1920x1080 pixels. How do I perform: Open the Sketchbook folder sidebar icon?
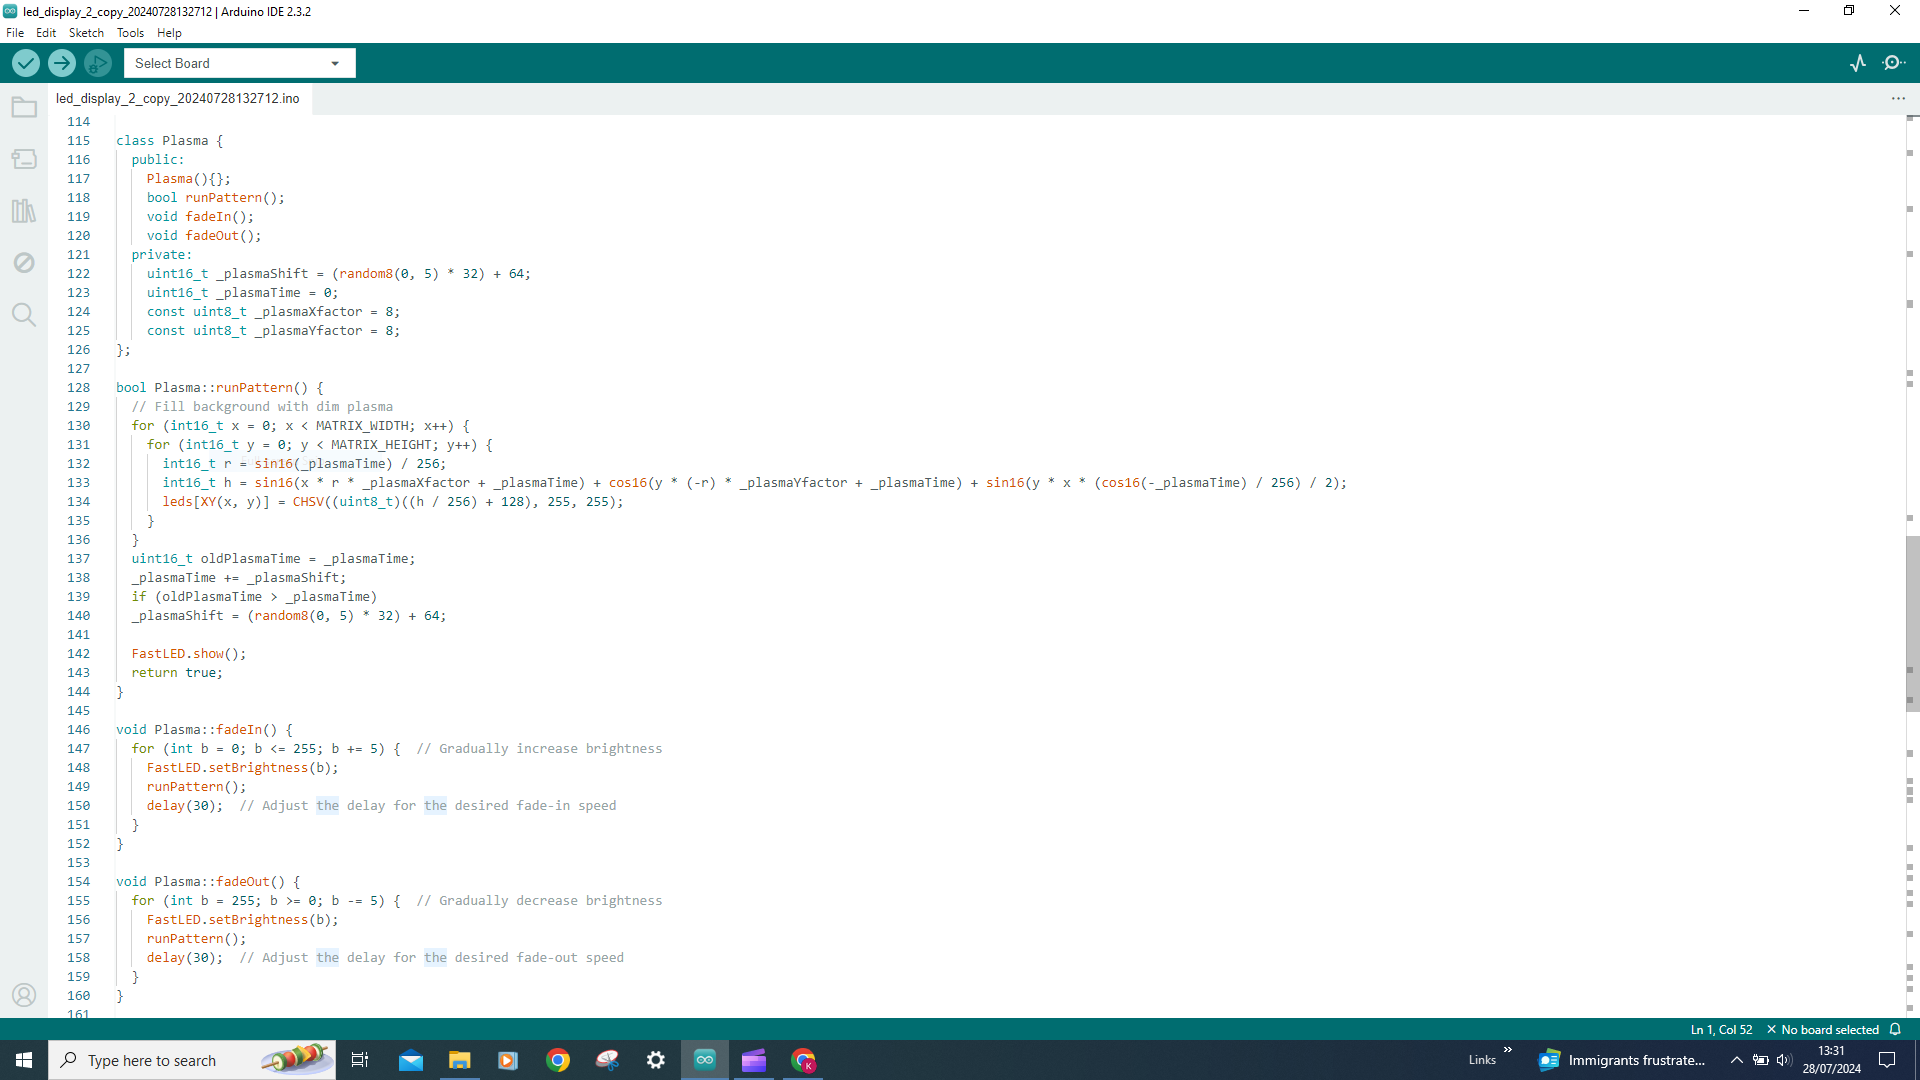24,107
